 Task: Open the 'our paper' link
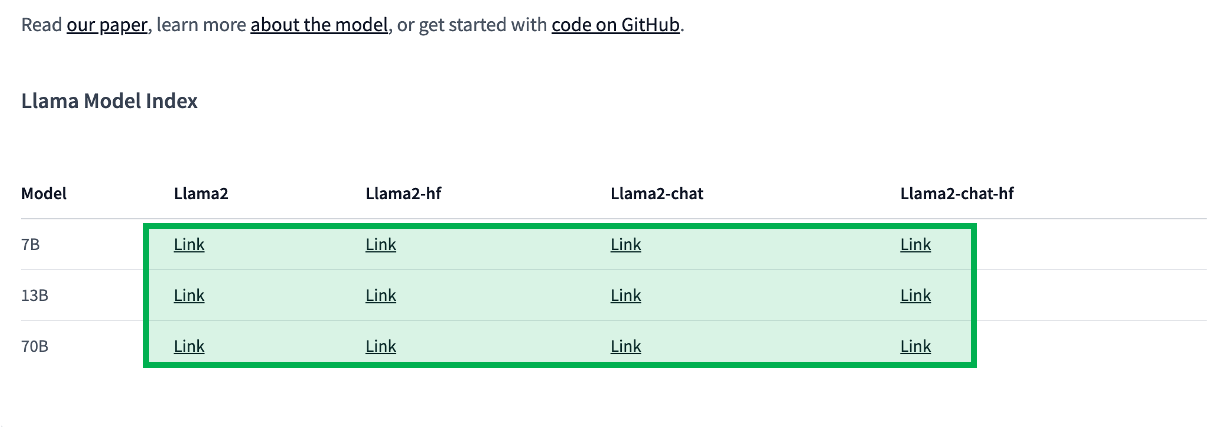(x=108, y=25)
